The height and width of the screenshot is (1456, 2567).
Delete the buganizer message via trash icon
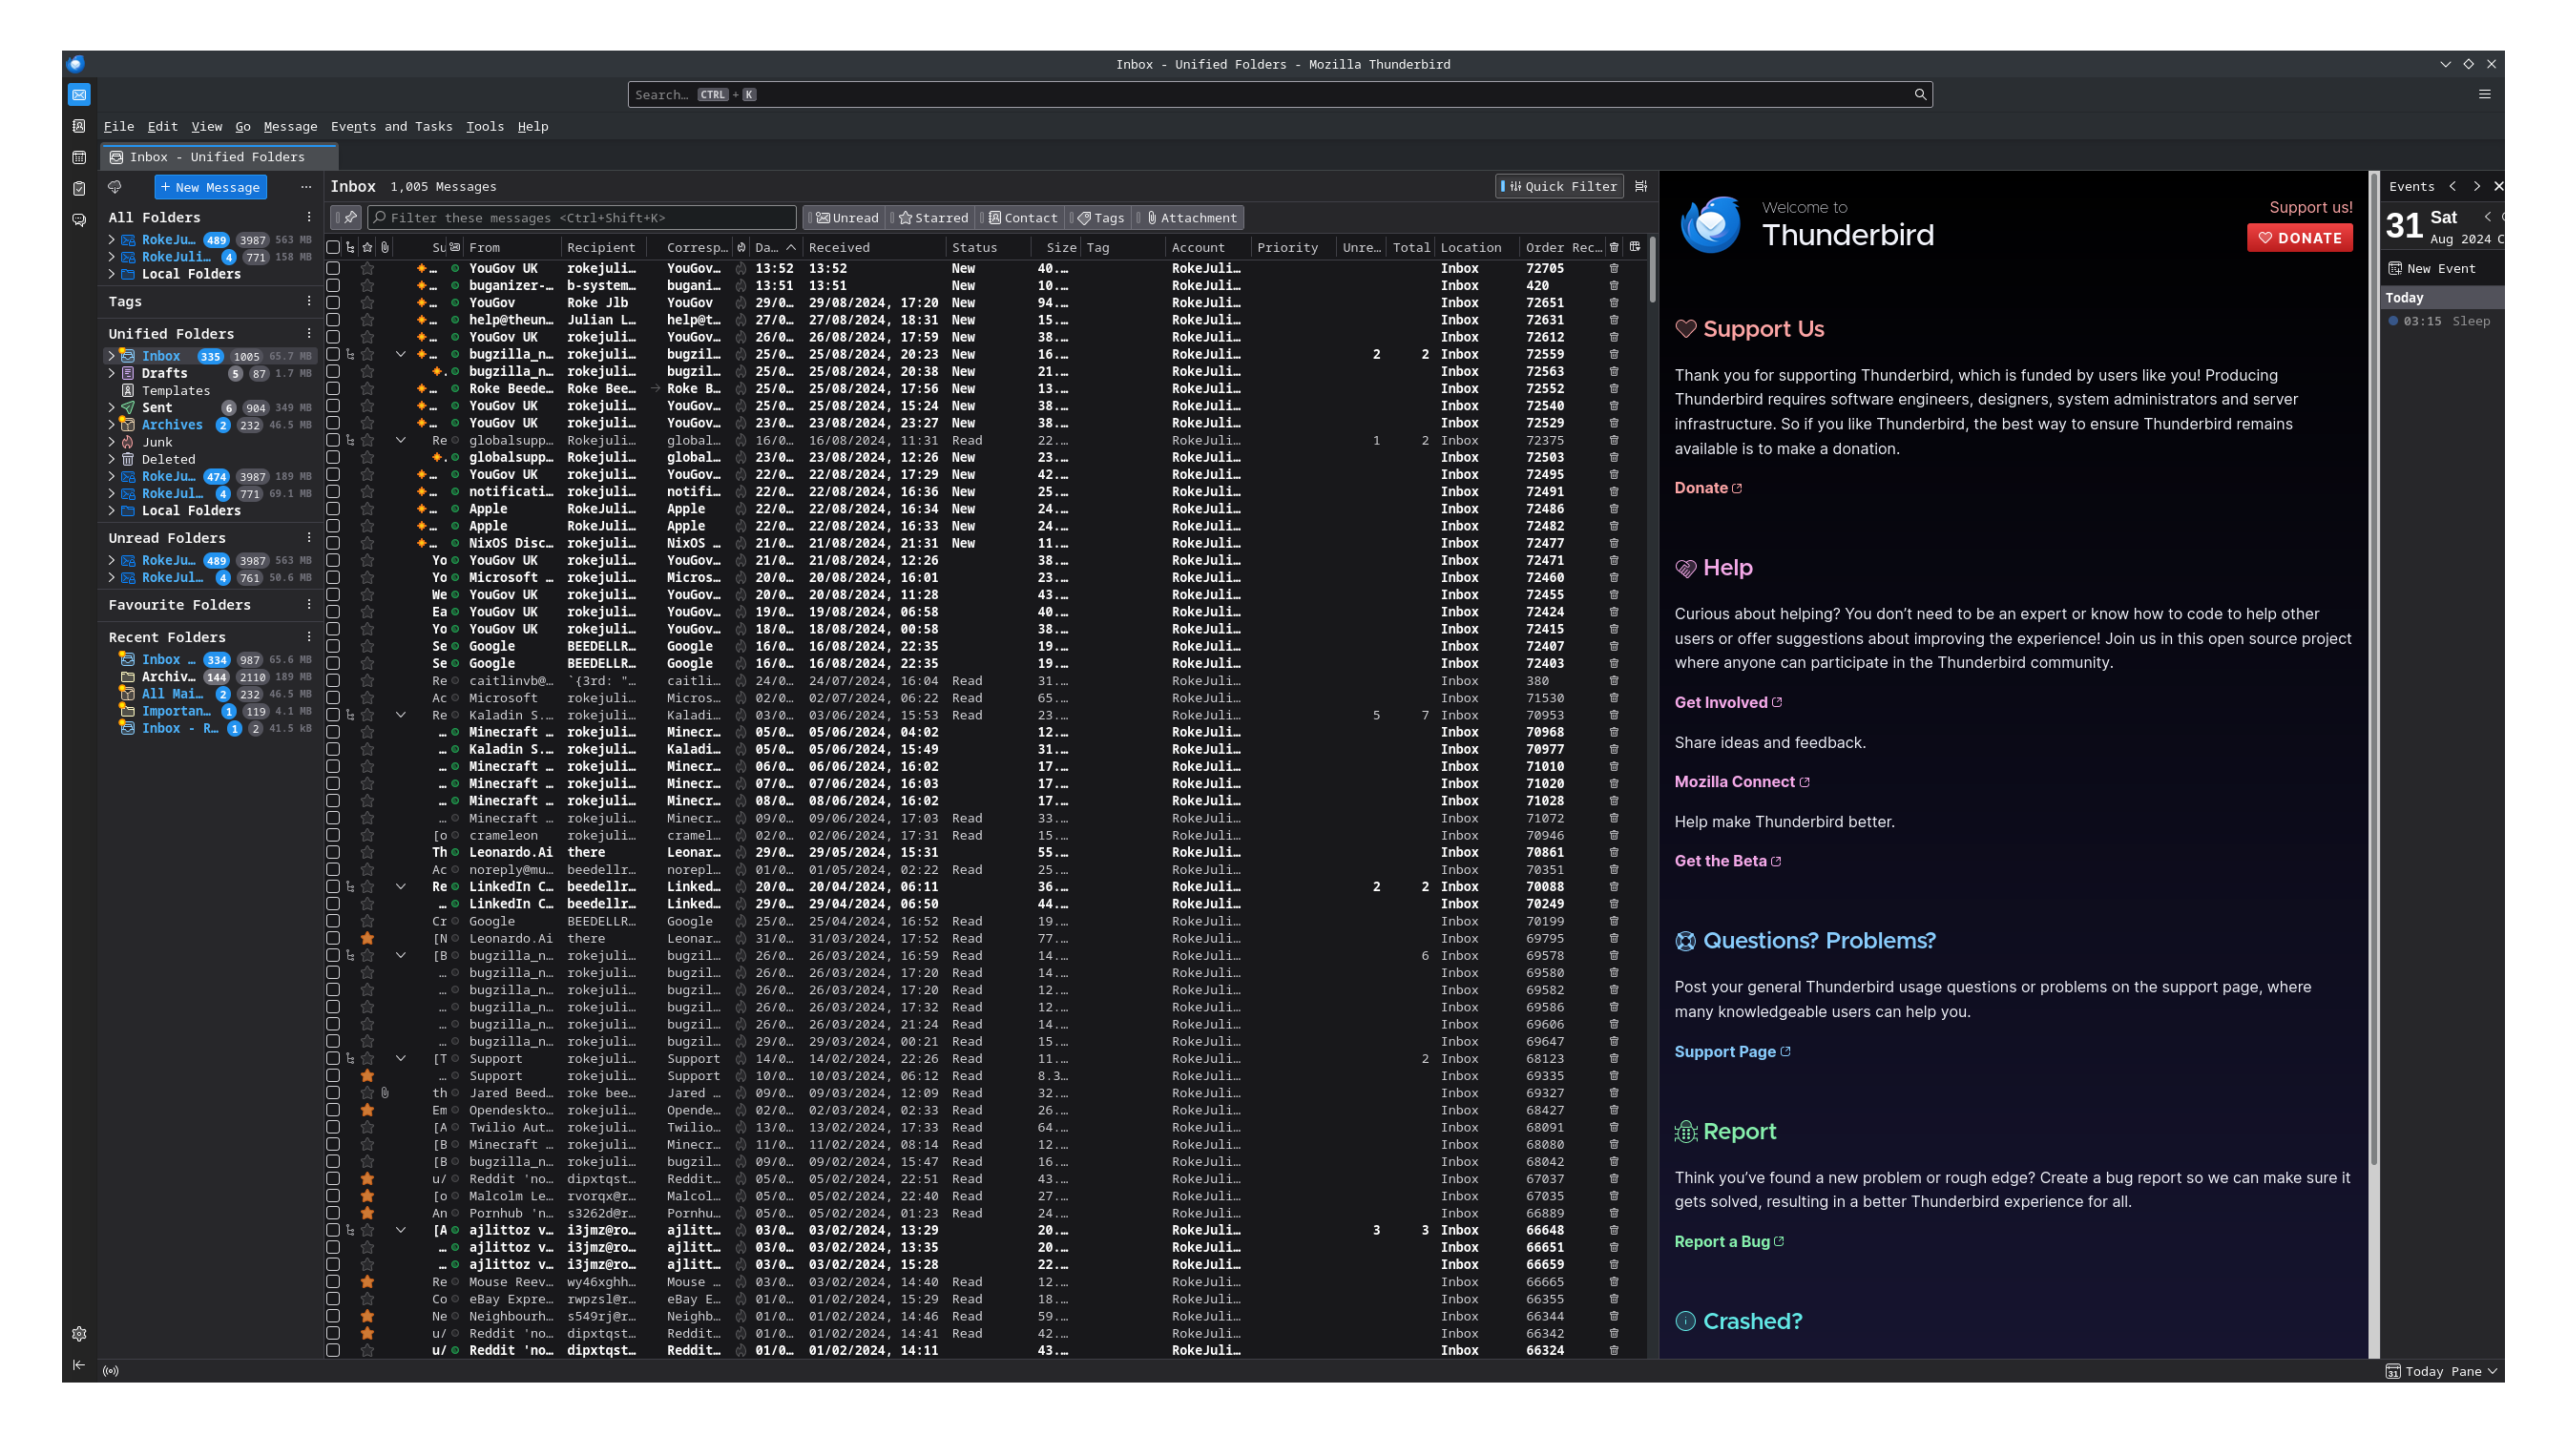[1613, 286]
